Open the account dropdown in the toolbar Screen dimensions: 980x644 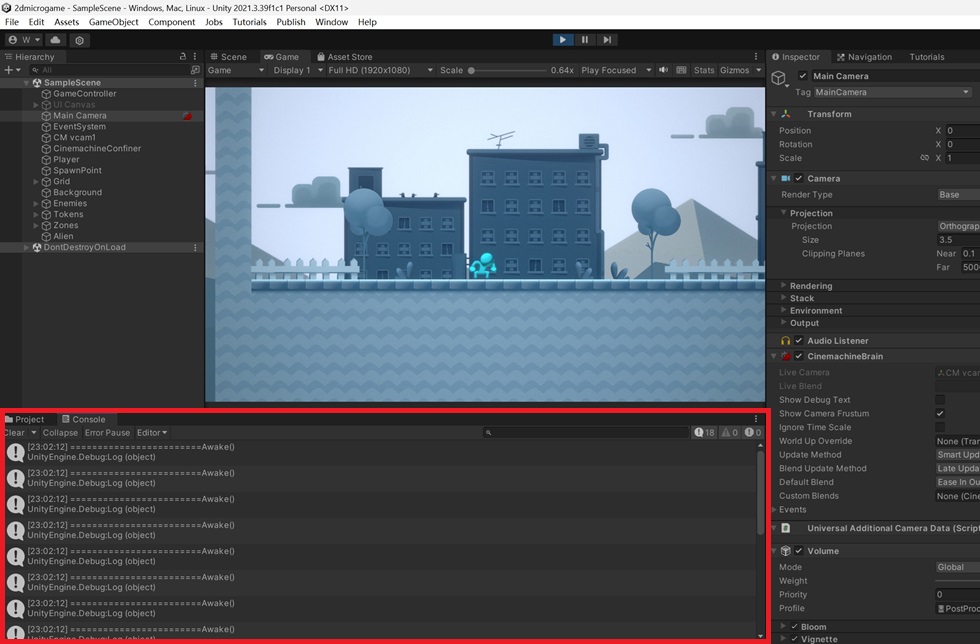point(24,39)
